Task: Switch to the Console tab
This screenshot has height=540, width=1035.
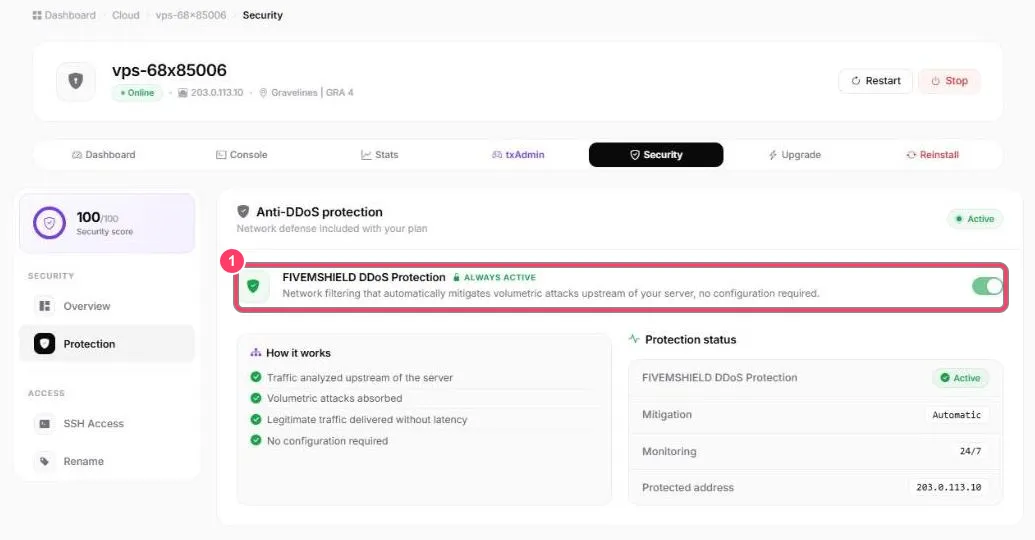Action: (242, 154)
